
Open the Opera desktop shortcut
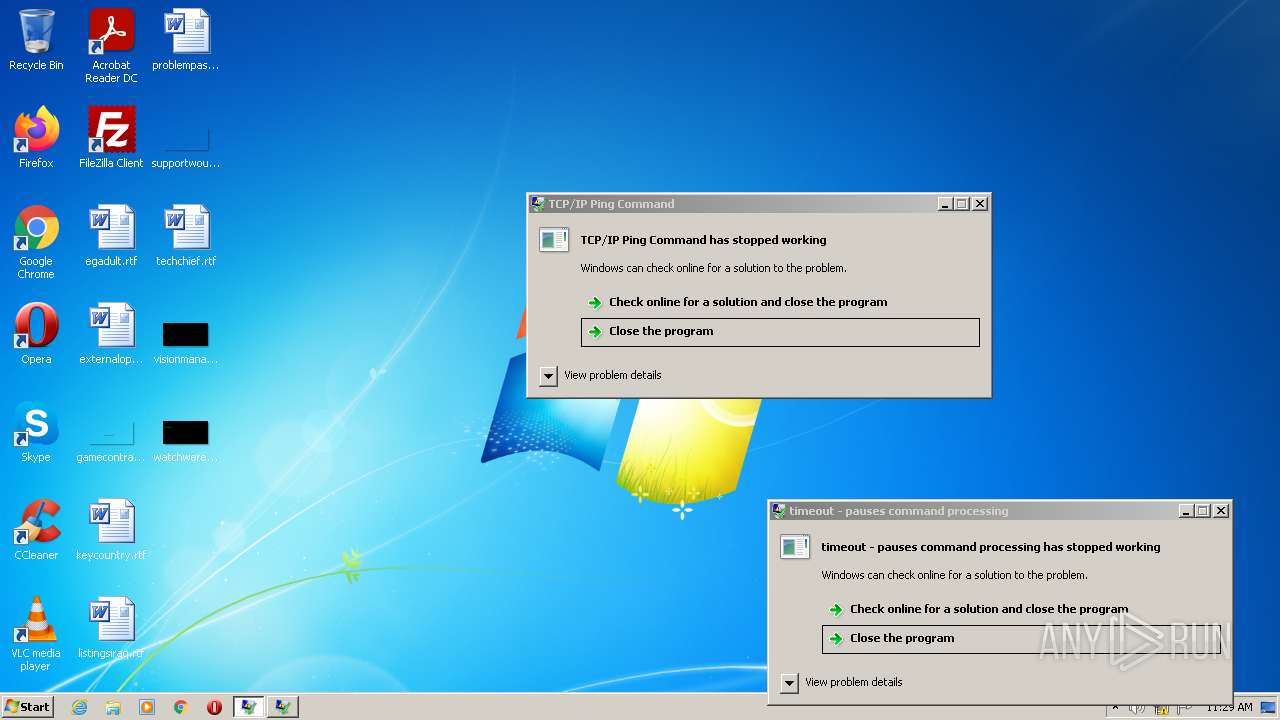36,334
